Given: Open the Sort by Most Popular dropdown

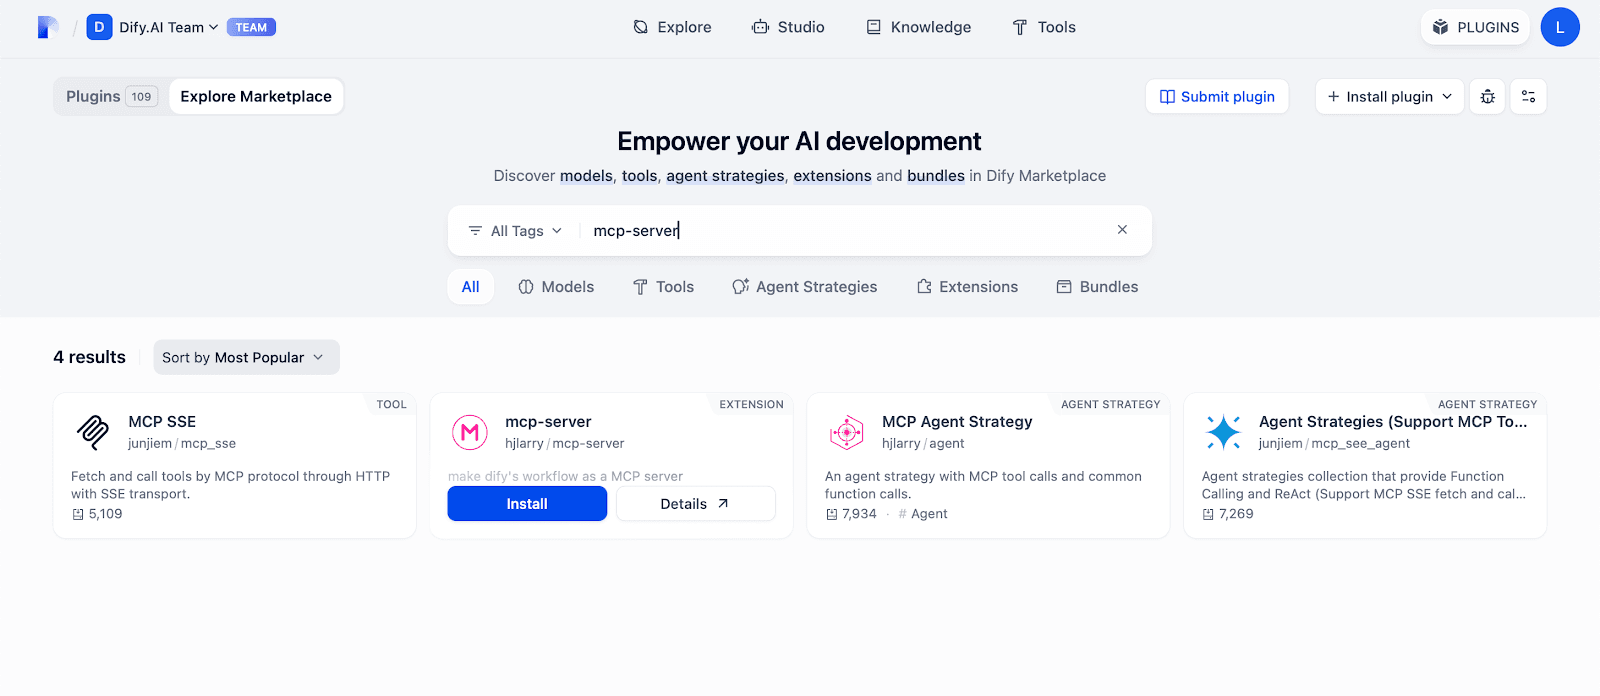Looking at the screenshot, I should pos(246,357).
